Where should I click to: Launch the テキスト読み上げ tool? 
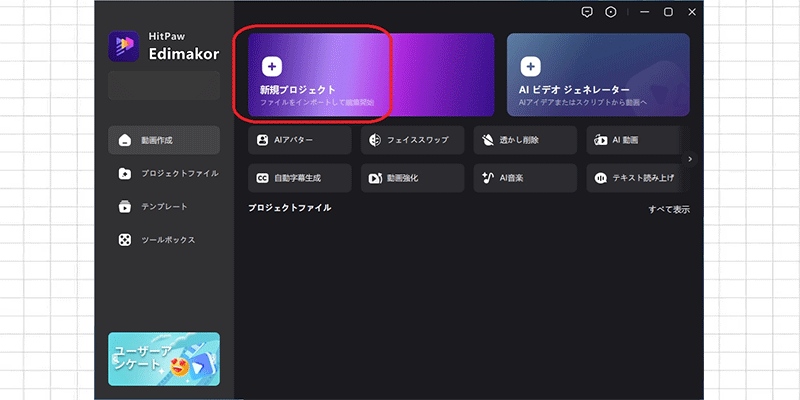pyautogui.click(x=638, y=178)
